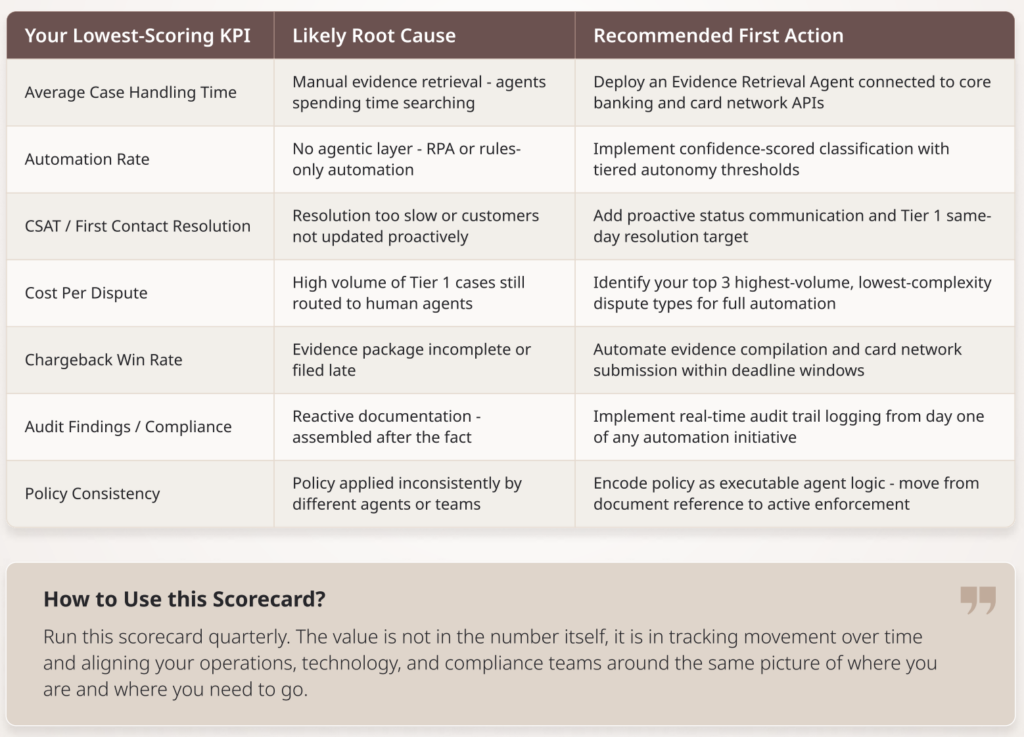Click the 'Policy Consistency' KPI cell

tap(92, 493)
